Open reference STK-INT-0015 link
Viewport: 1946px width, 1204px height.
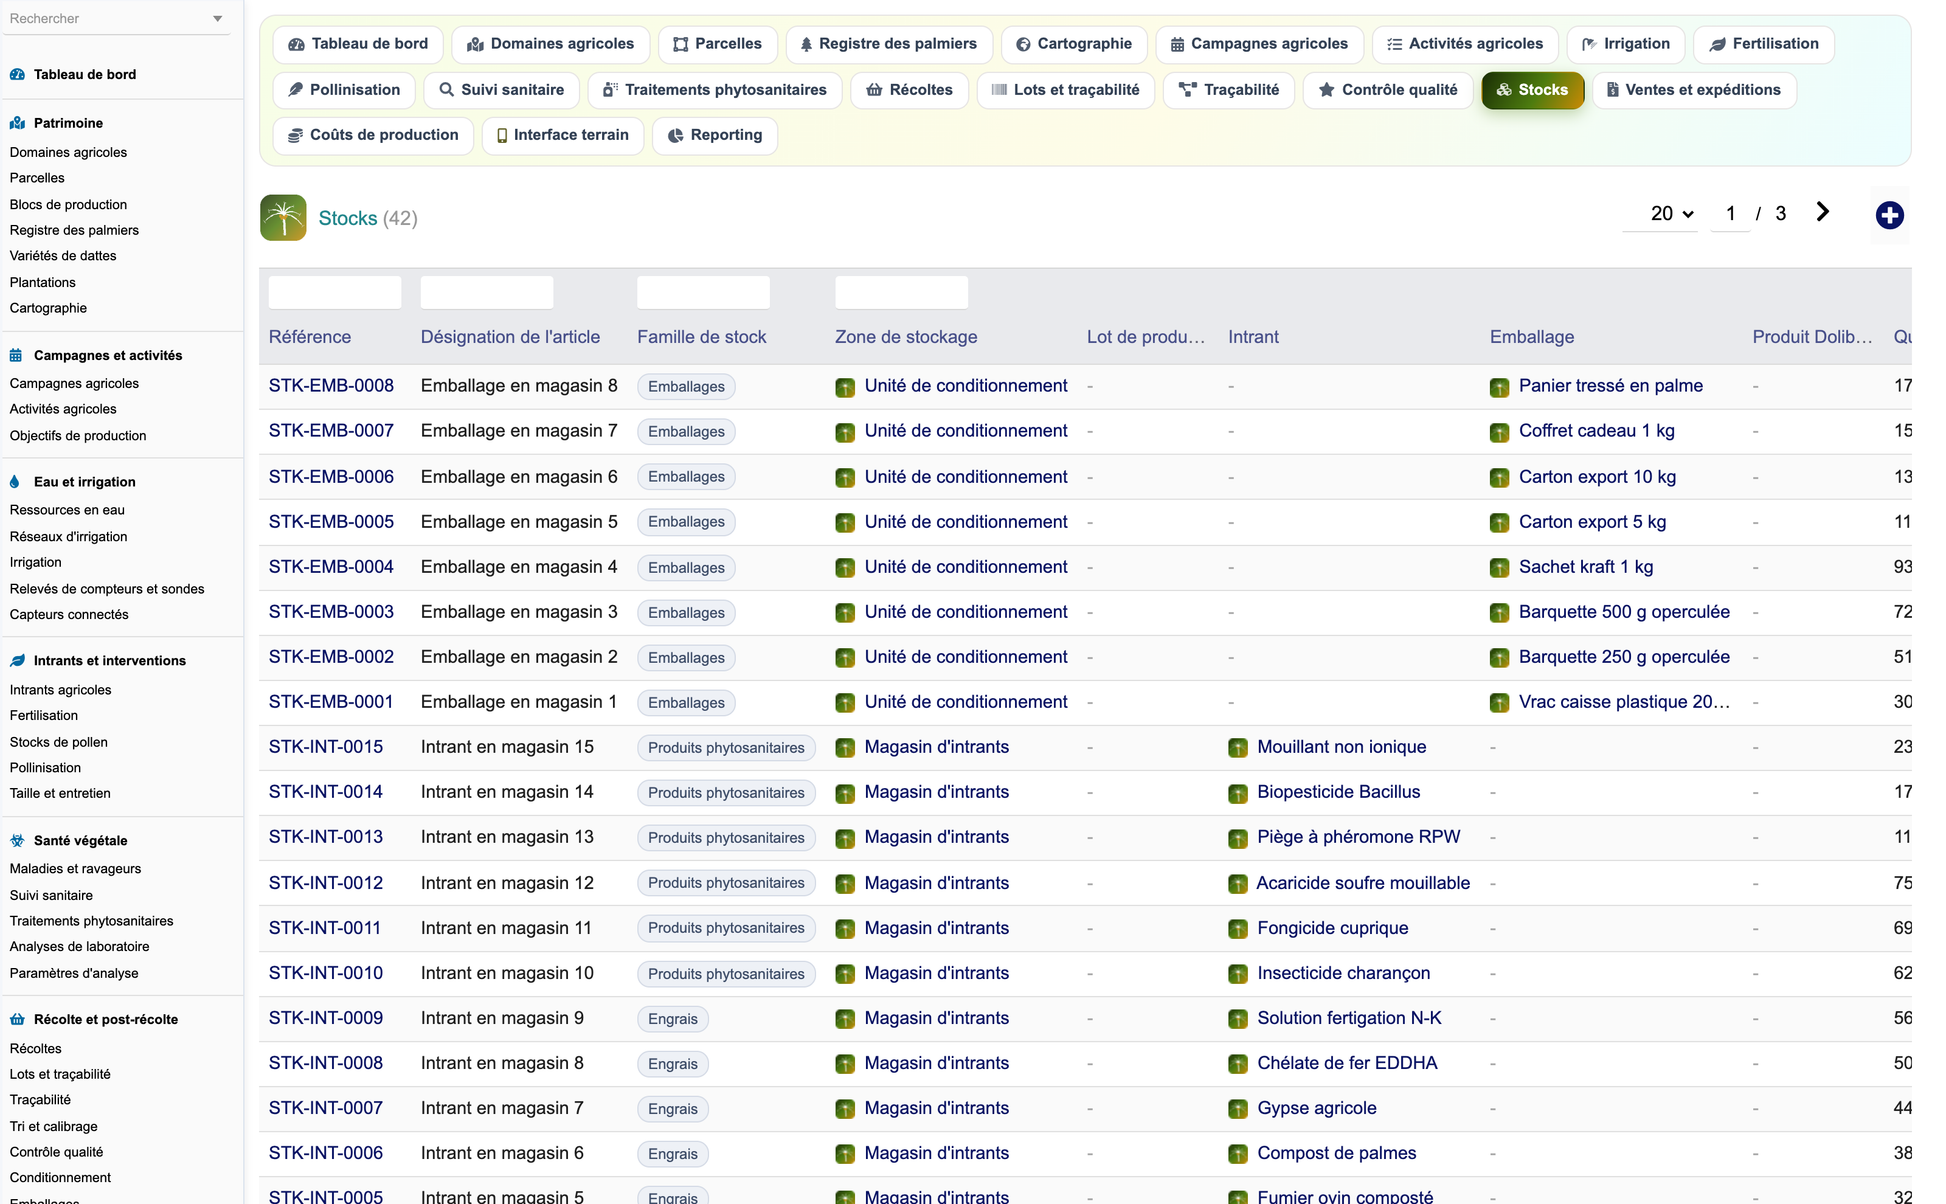pyautogui.click(x=326, y=747)
